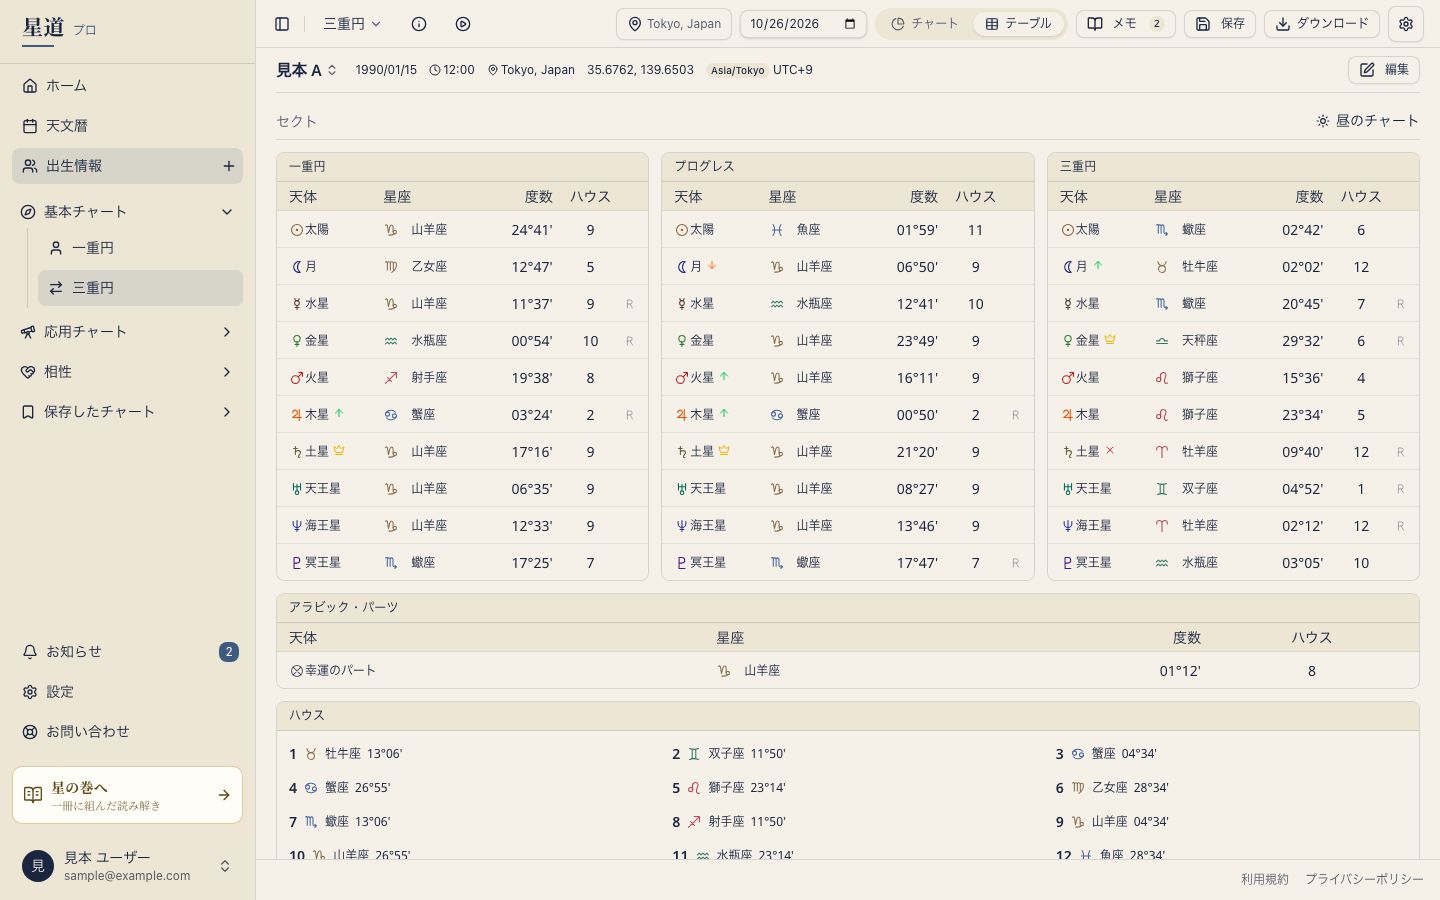This screenshot has height=900, width=1440.
Task: Open the 見本 A profile selector
Action: pos(307,70)
